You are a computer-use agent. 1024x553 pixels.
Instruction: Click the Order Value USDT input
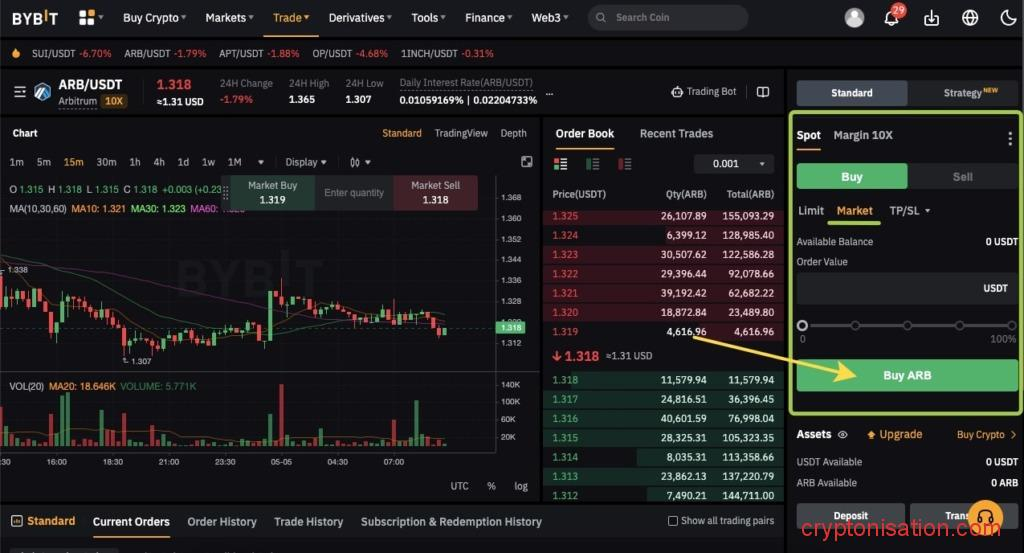pos(907,288)
